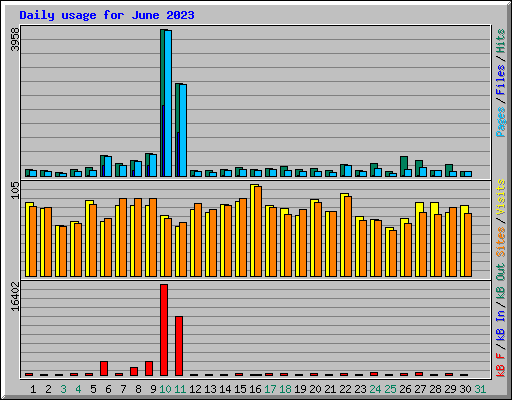Click day 22 on the x-axis
This screenshot has height=400, width=512.
[345, 389]
